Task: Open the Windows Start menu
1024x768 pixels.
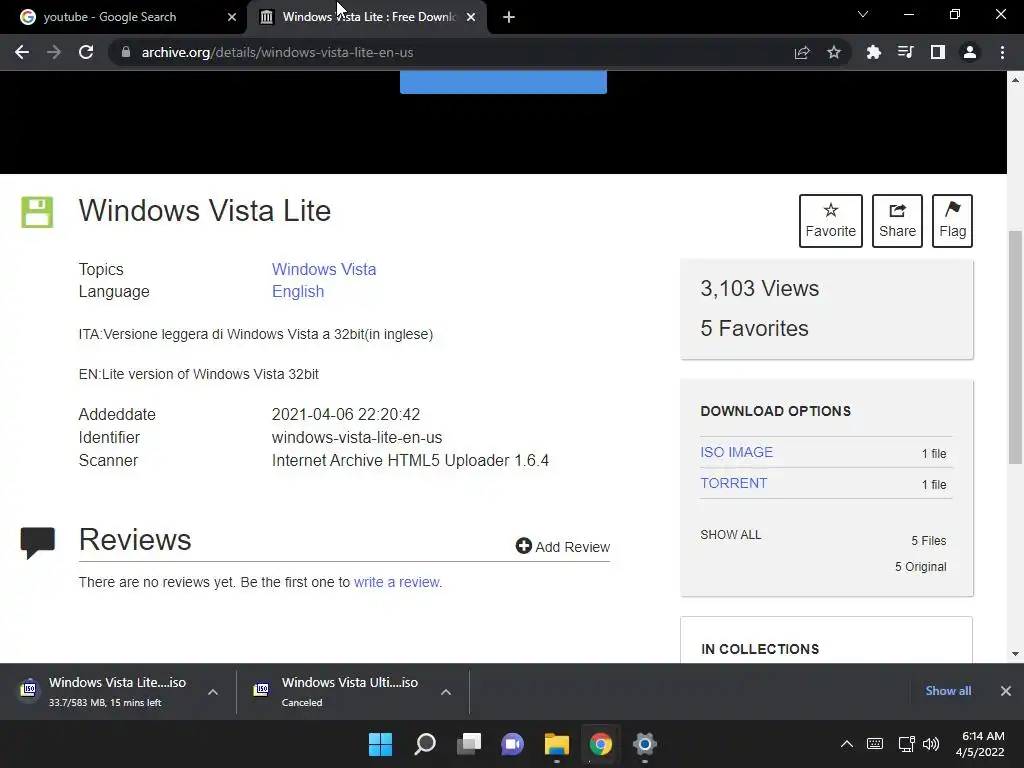Action: pyautogui.click(x=381, y=744)
